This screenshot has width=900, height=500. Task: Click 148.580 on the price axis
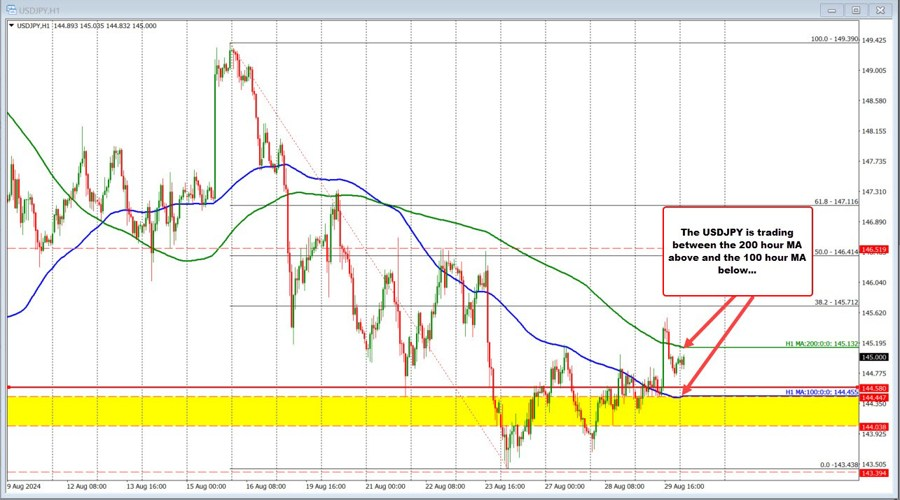(874, 101)
